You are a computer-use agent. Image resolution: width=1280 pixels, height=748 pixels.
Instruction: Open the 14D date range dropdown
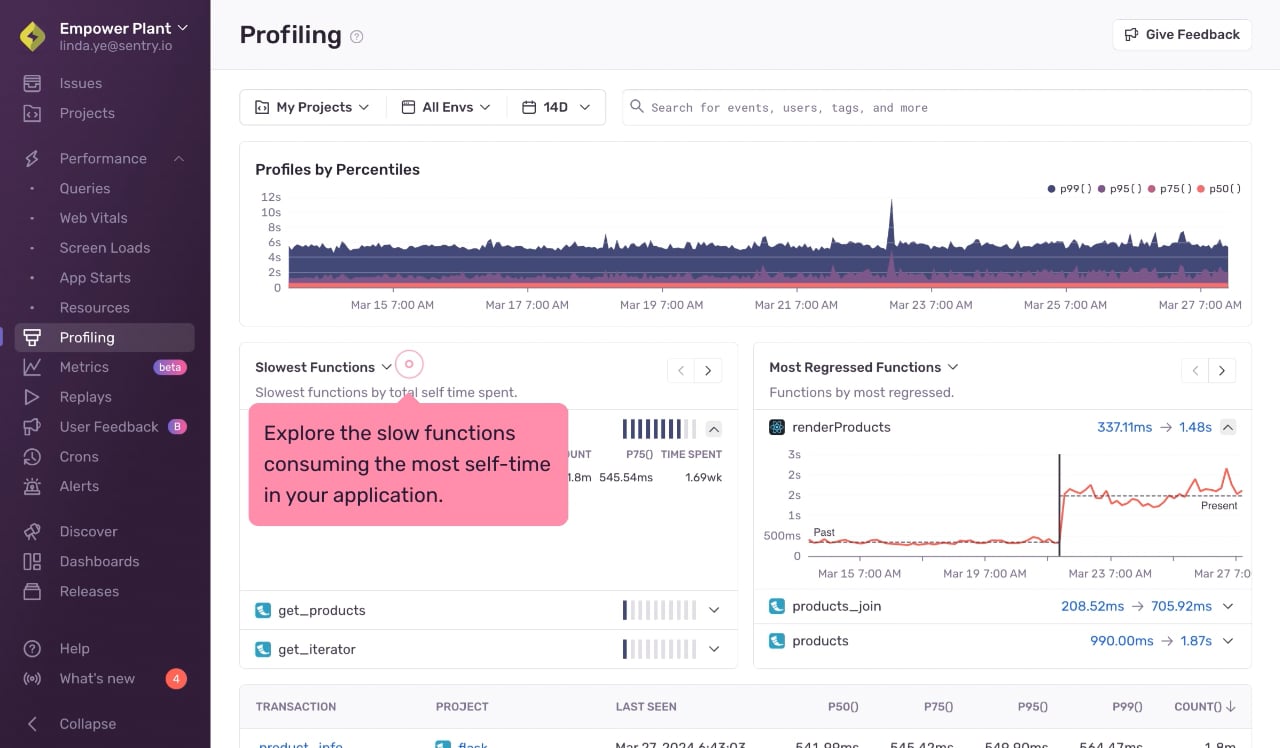pyautogui.click(x=557, y=107)
